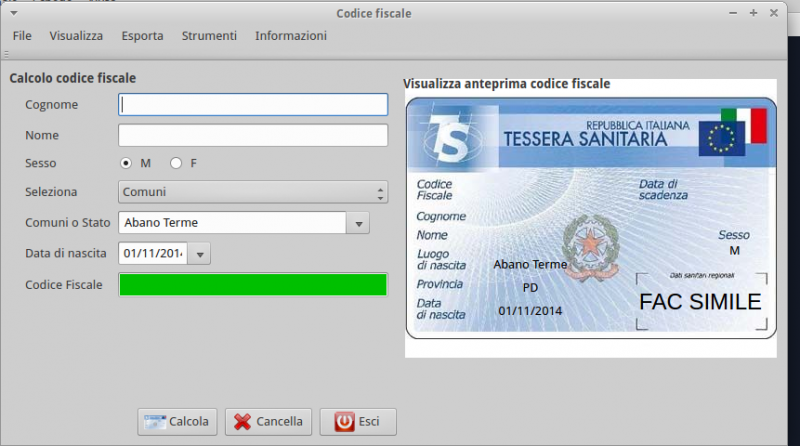This screenshot has height=446, width=800.
Task: Click the toolbar grip handle below the menu
Action: 6,54
